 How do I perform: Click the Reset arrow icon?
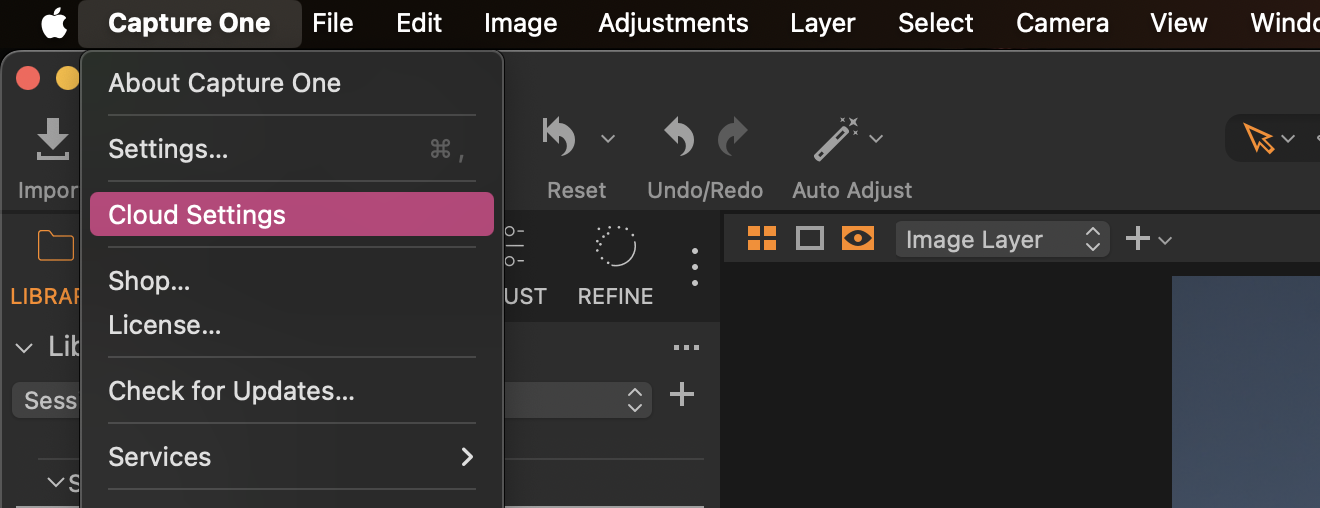click(x=559, y=137)
